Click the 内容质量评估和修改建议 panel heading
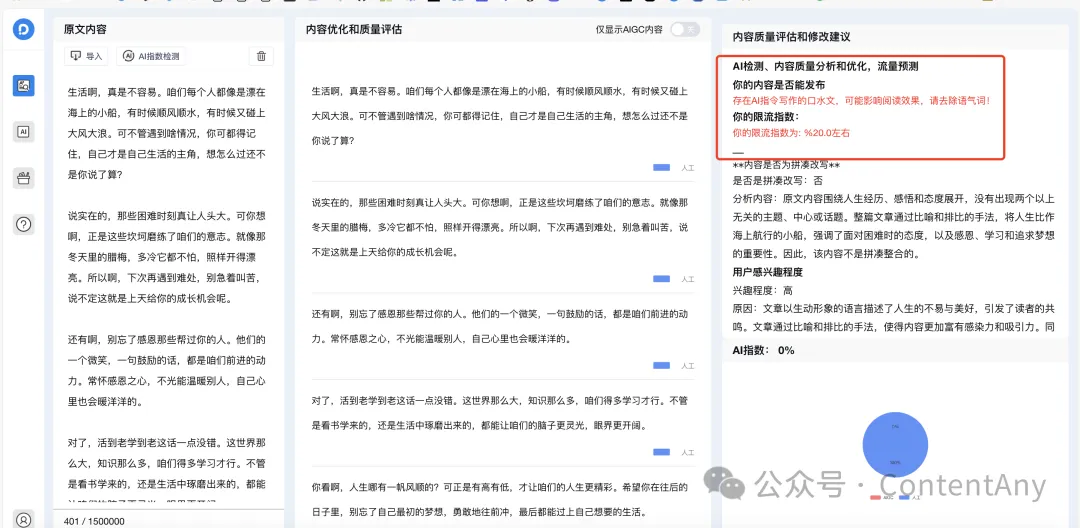Image resolution: width=1080 pixels, height=528 pixels. (791, 36)
